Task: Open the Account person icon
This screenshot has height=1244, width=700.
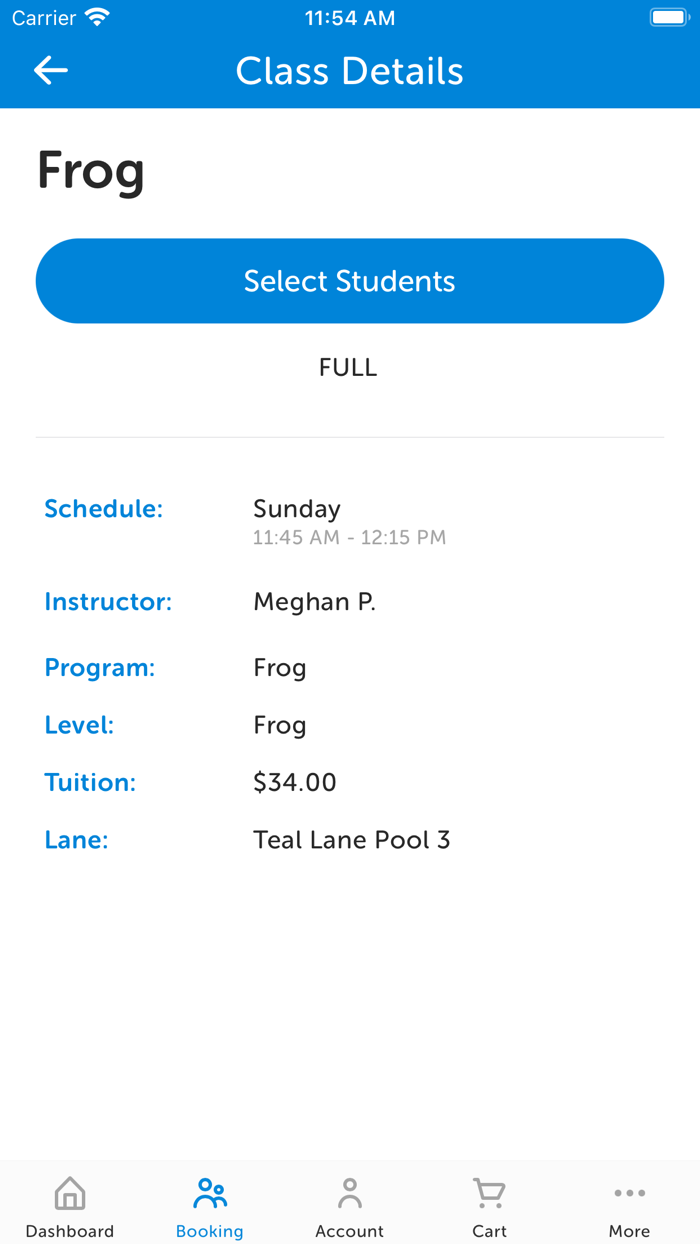Action: coord(349,1193)
